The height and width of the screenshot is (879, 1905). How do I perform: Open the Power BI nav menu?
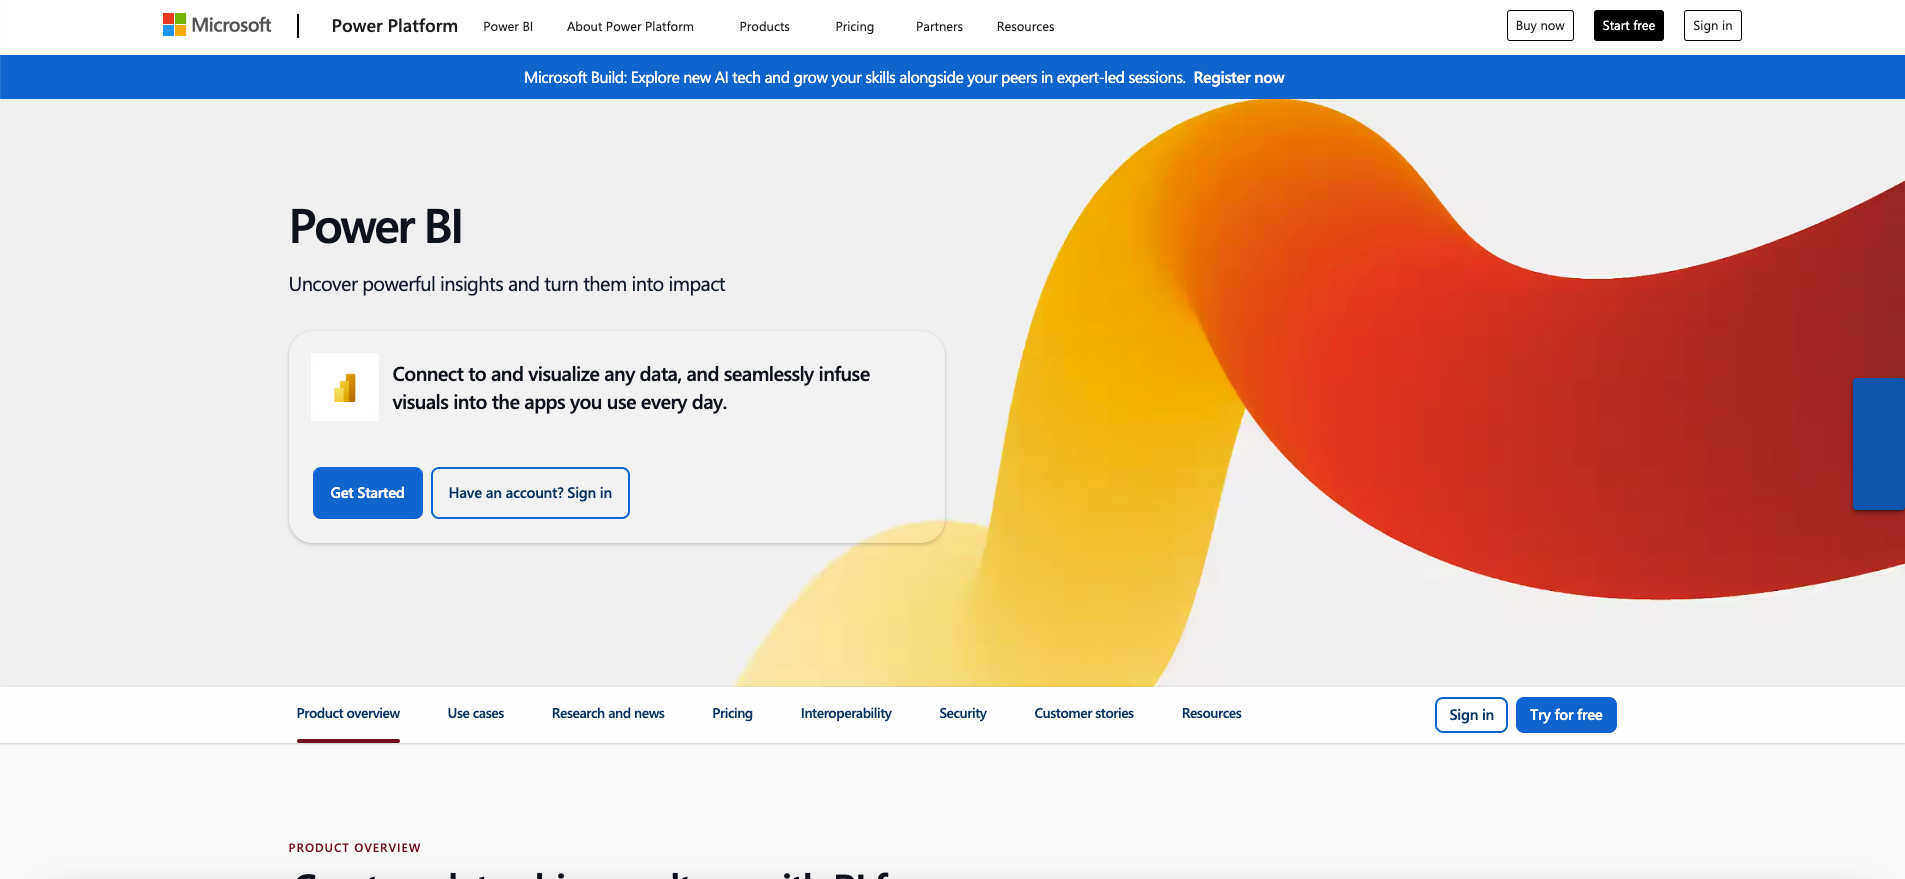(508, 27)
